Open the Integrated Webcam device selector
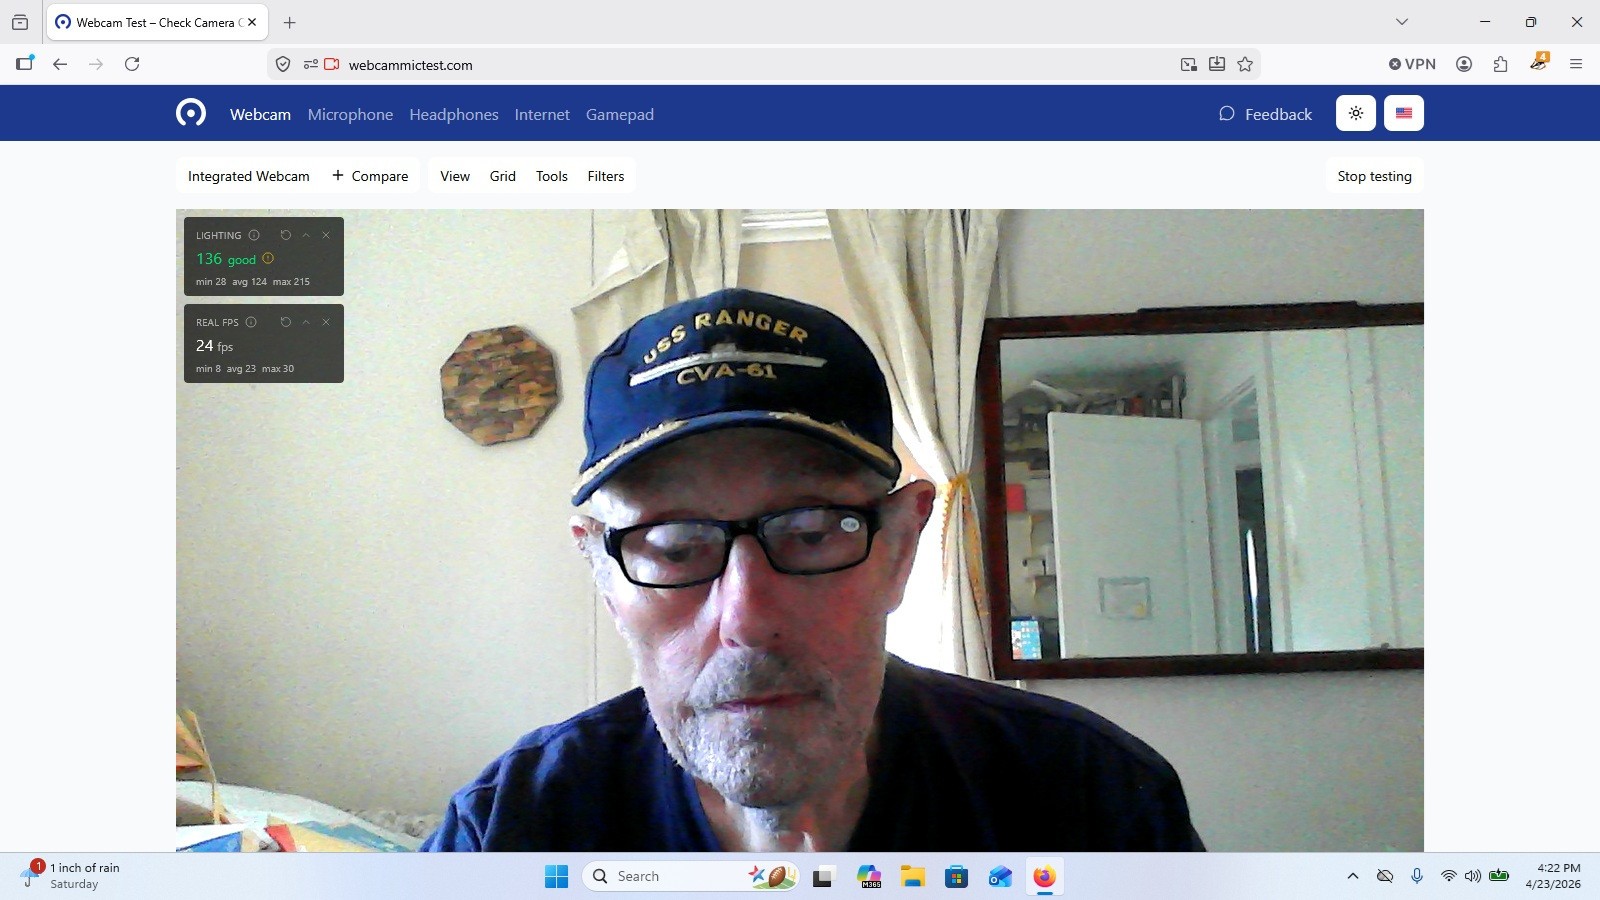 [x=249, y=176]
